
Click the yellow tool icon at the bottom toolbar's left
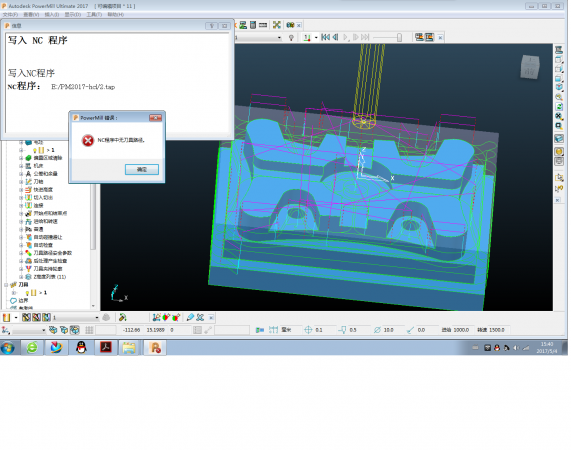6,317
